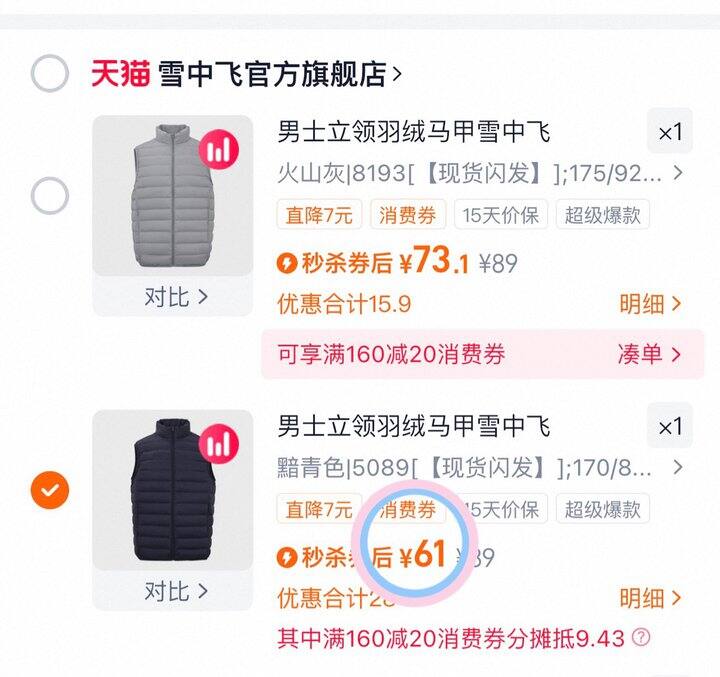
Task: Open 明细 discount details for navy vest
Action: (x=649, y=598)
